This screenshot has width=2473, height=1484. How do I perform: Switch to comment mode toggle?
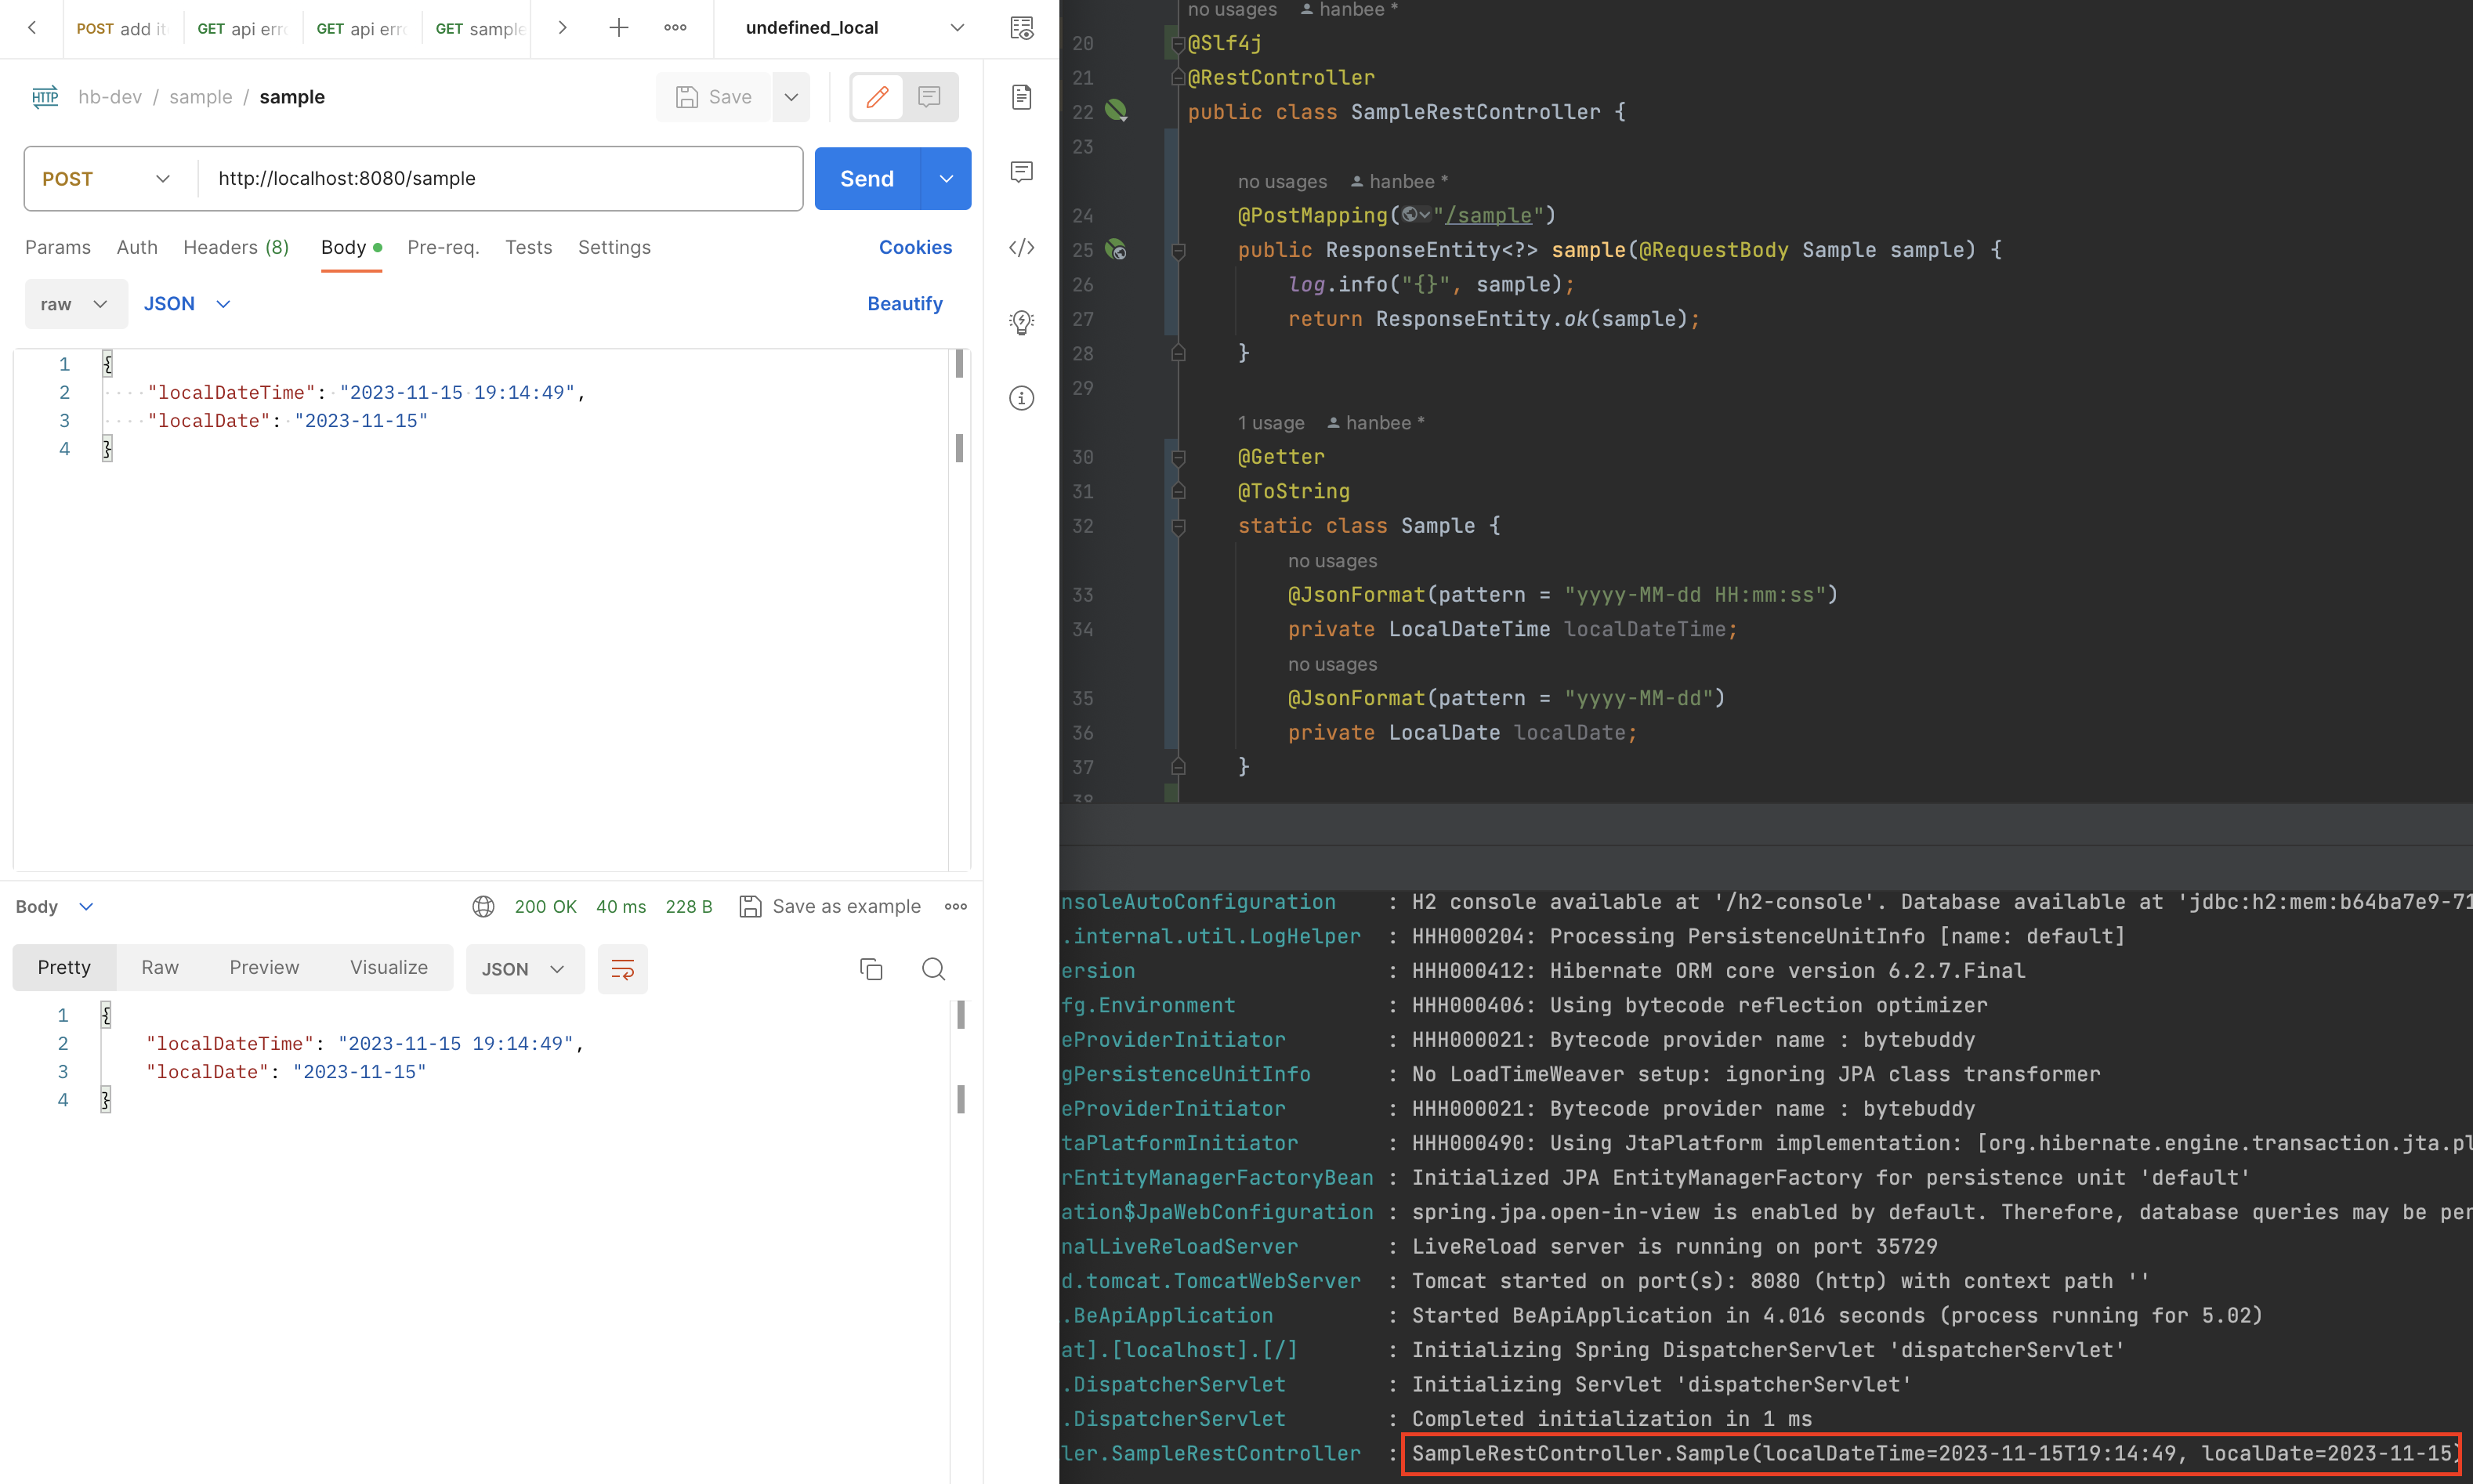coord(929,97)
